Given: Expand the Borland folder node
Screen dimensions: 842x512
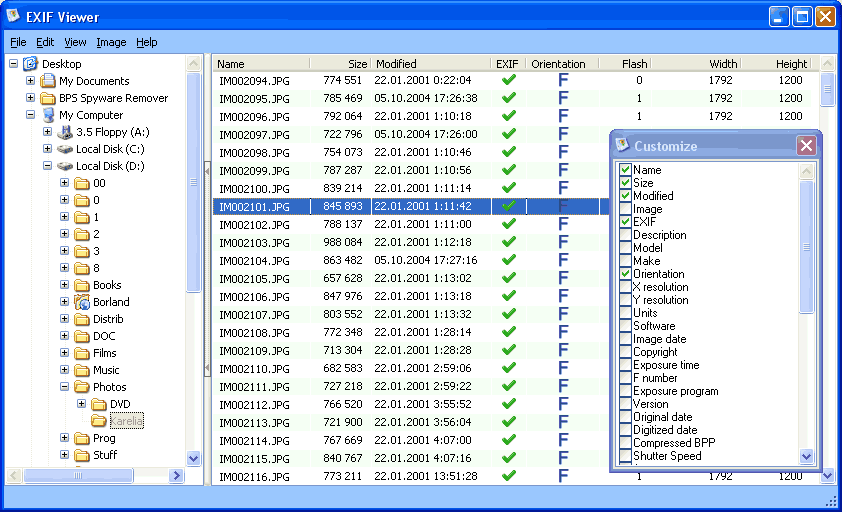Looking at the screenshot, I should pos(64,302).
